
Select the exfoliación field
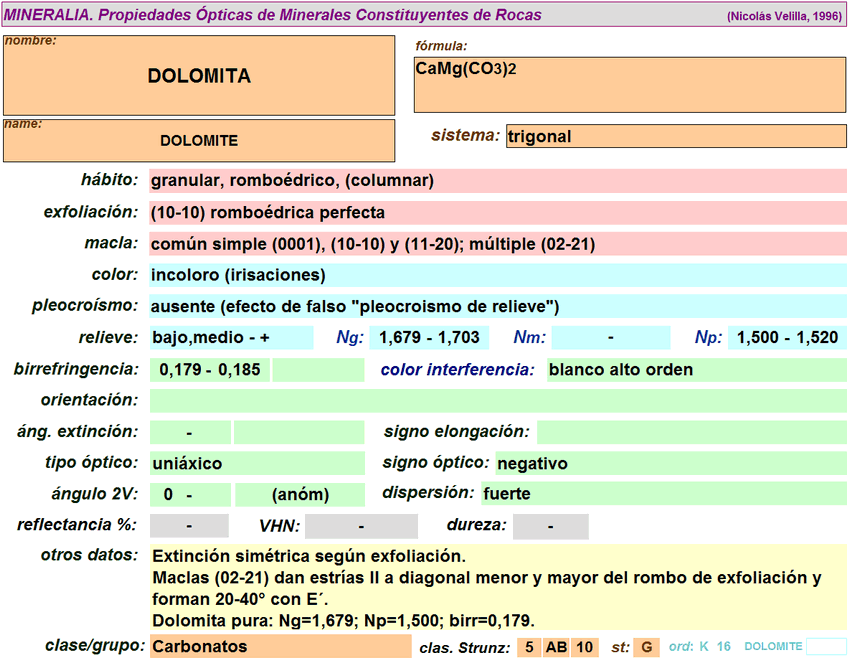tap(498, 213)
